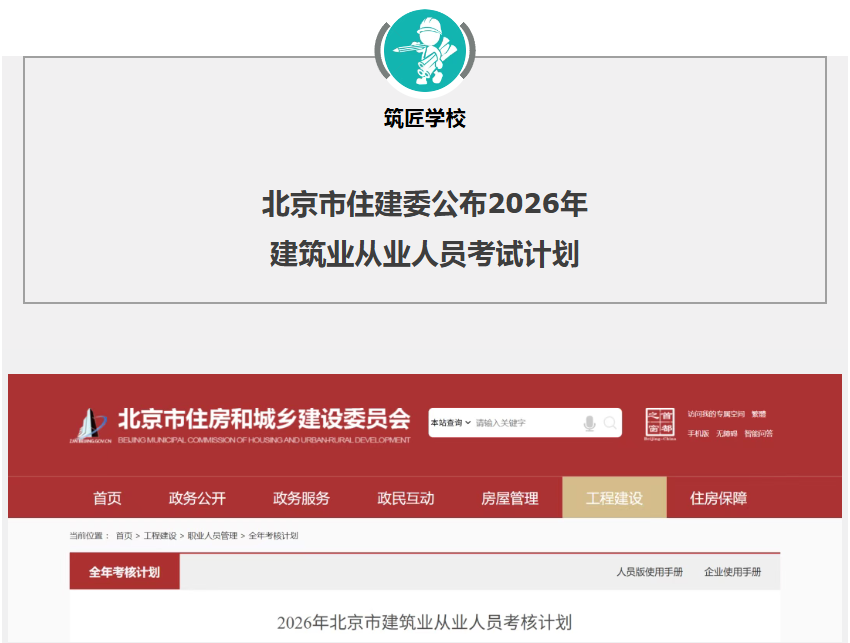
Task: Open the 房屋管理 navigation item
Action: (x=509, y=498)
